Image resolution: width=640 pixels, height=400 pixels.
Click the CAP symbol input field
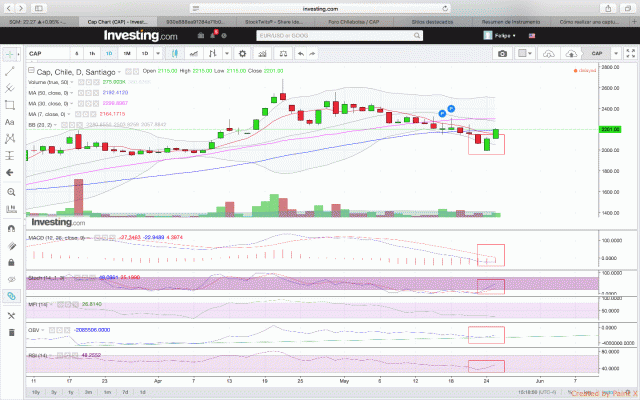(48, 53)
